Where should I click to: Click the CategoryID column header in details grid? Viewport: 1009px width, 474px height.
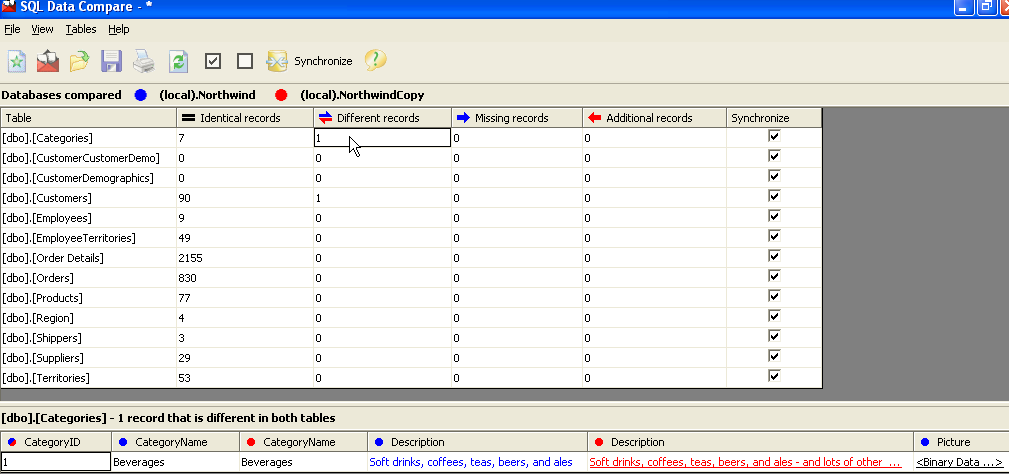click(x=56, y=442)
